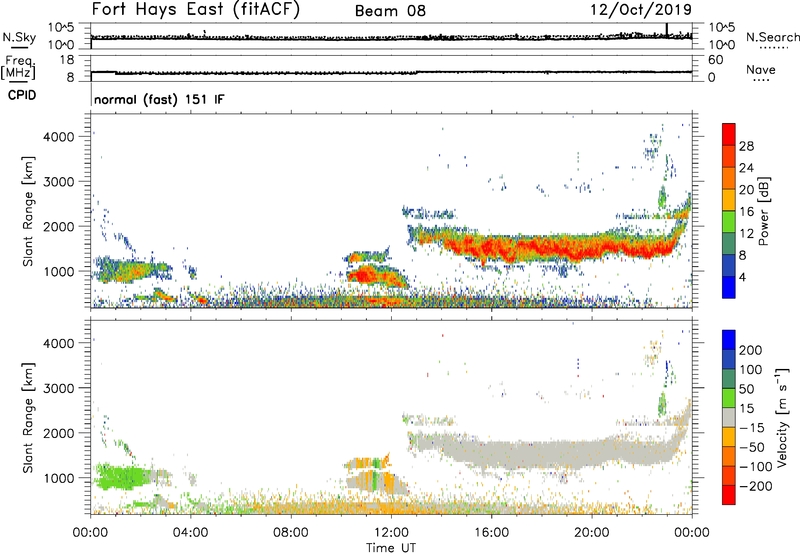Click the Power [dB] color bar label
The width and height of the screenshot is (800, 554).
[763, 211]
